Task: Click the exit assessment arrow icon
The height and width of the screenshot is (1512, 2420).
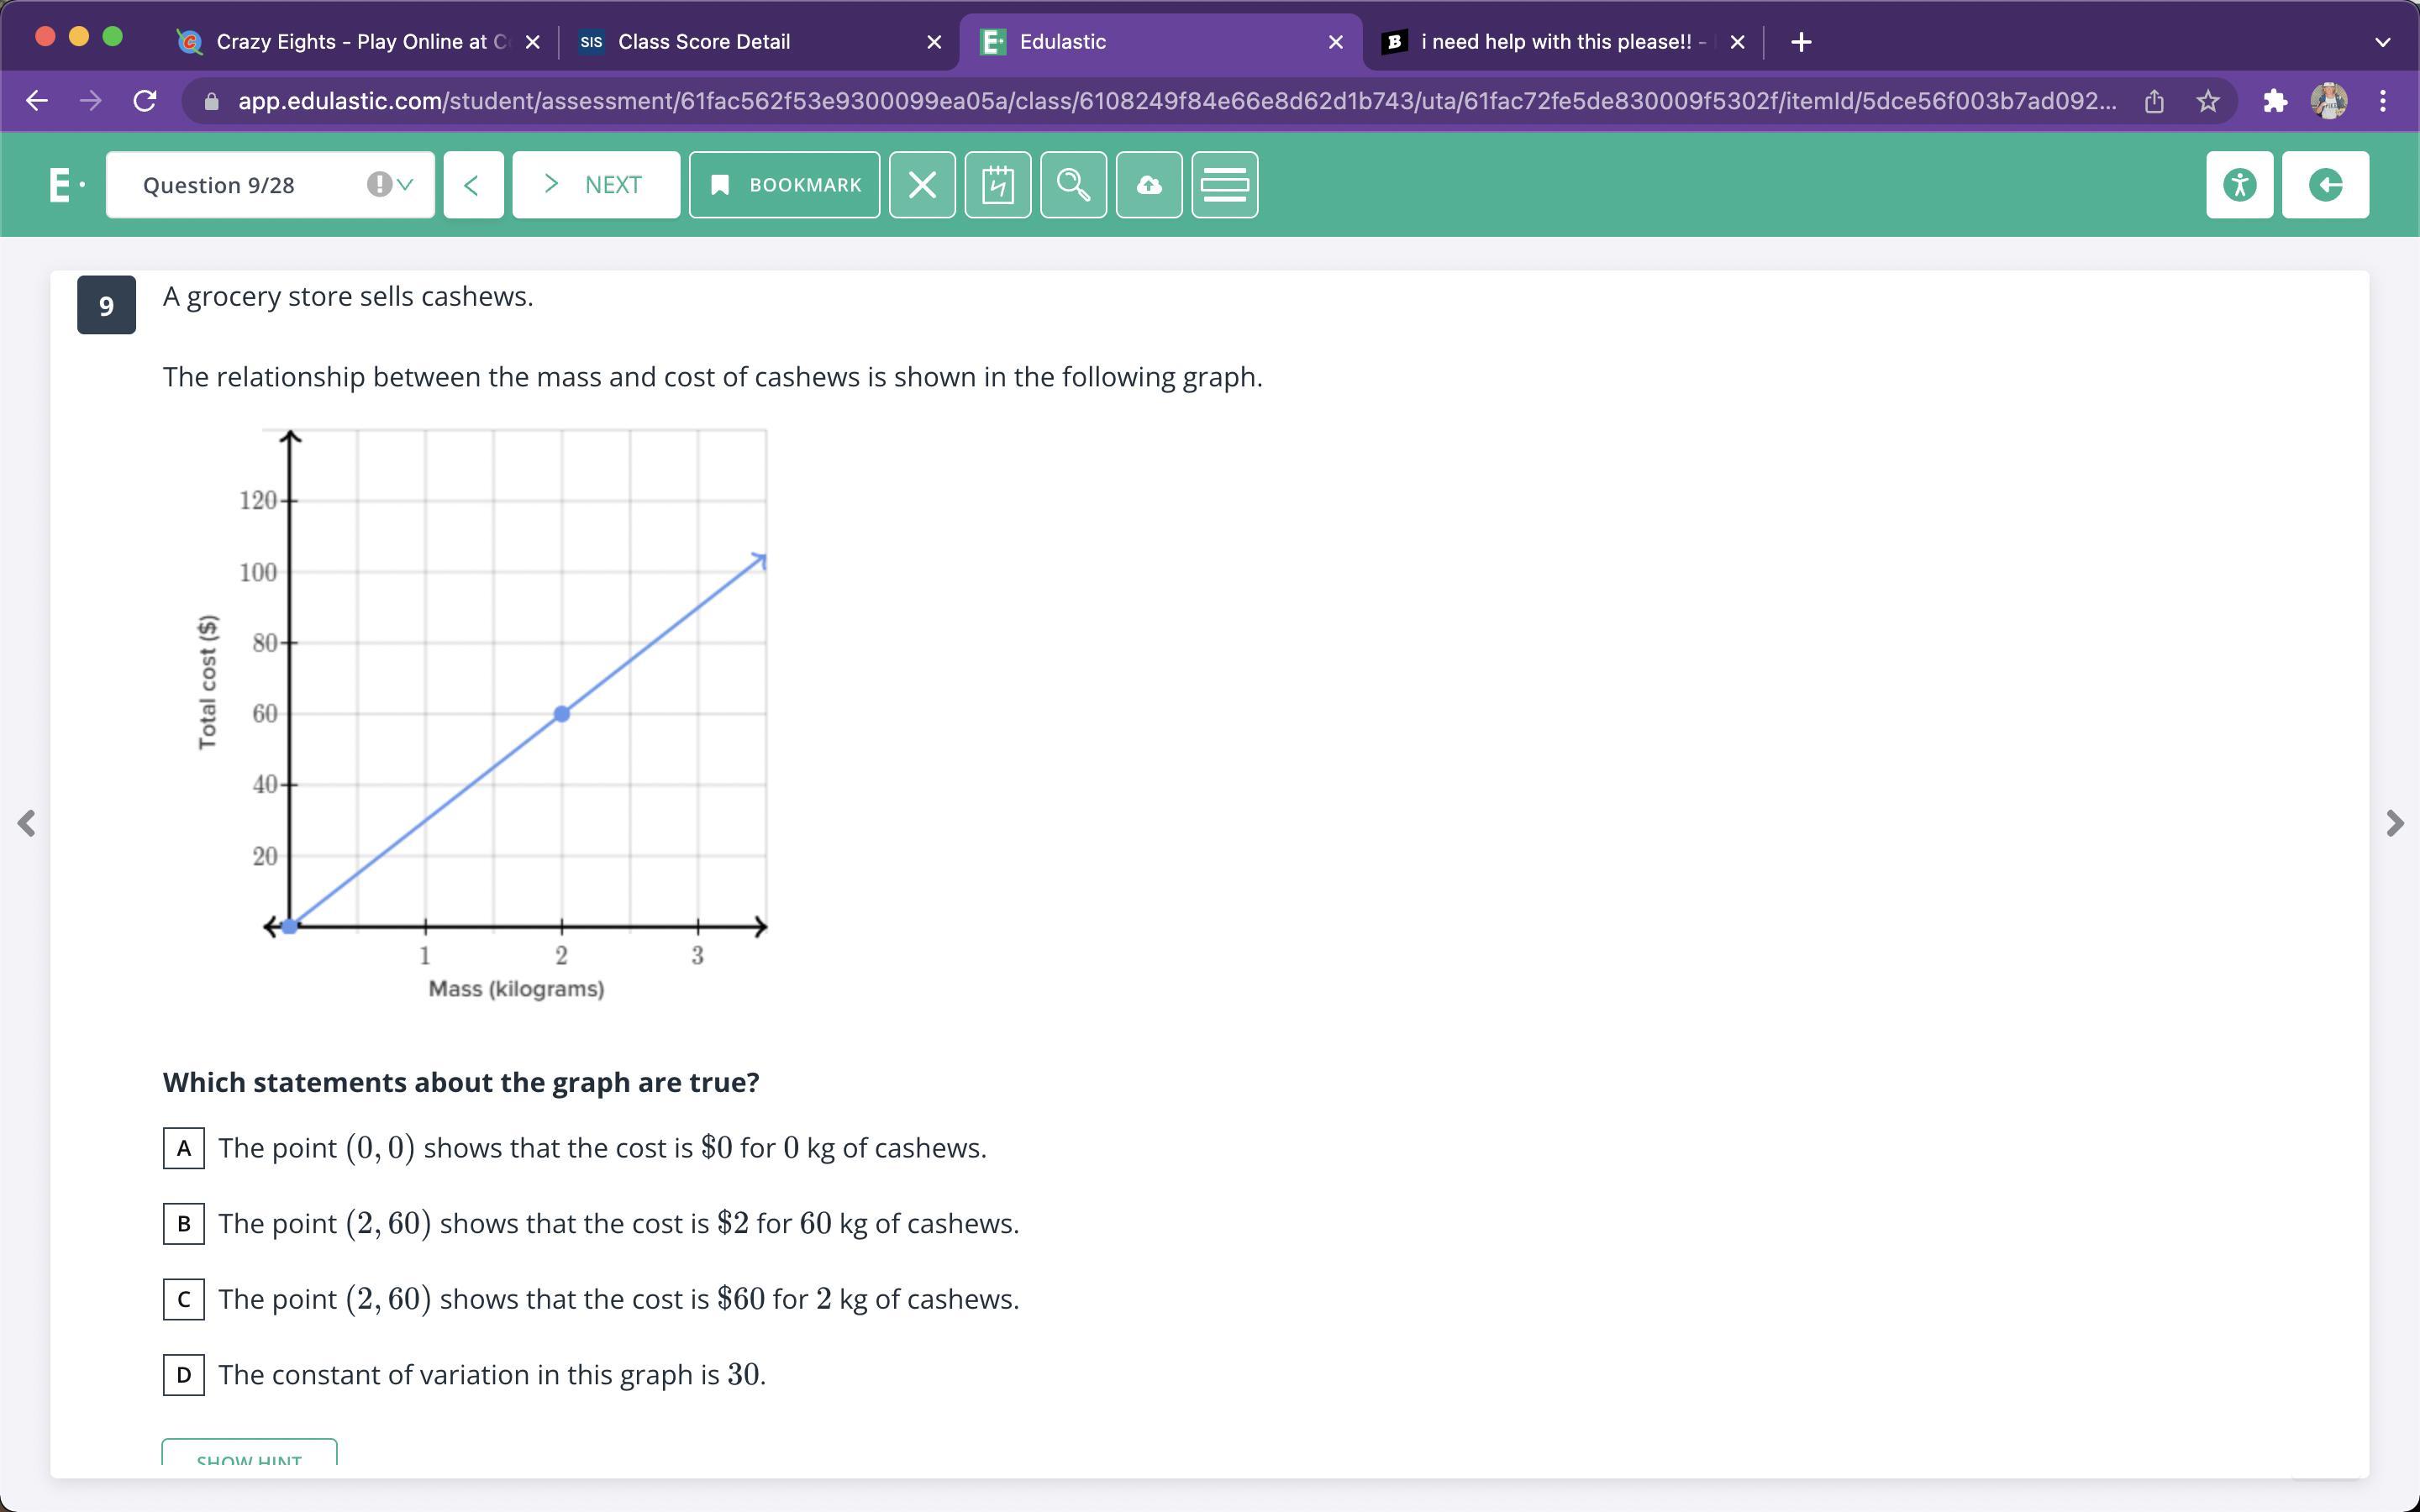Action: (x=2325, y=185)
